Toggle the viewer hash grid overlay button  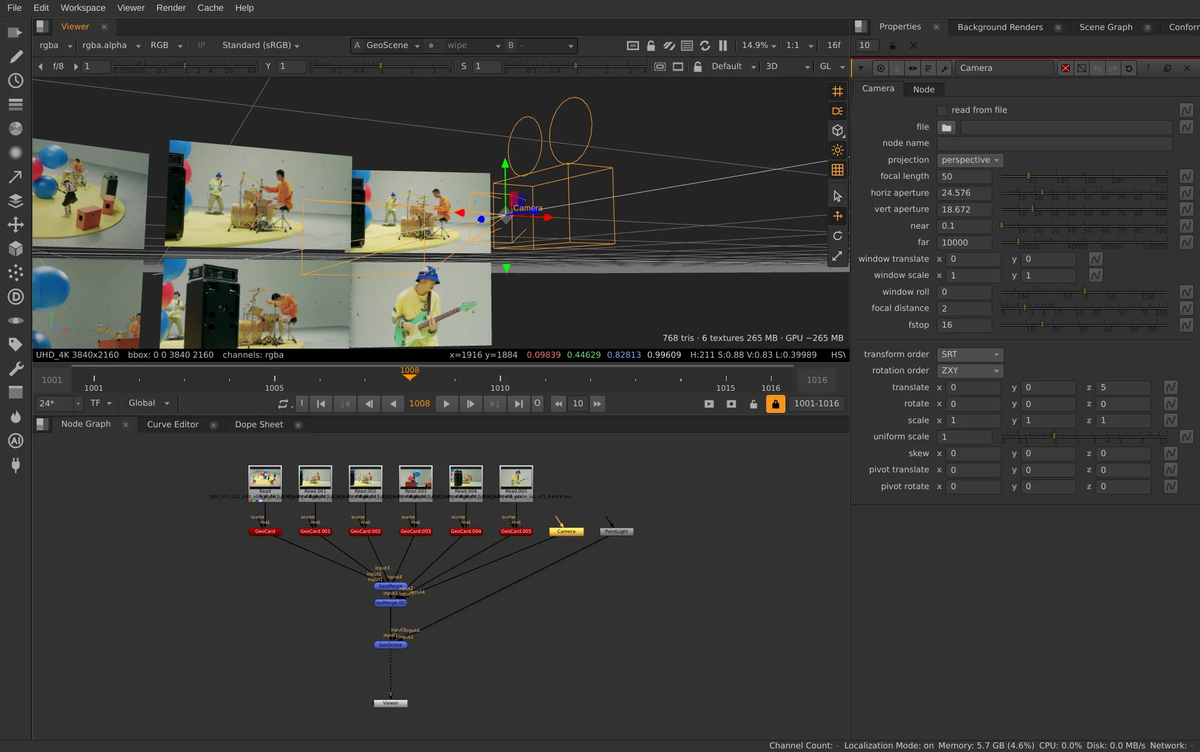click(838, 90)
